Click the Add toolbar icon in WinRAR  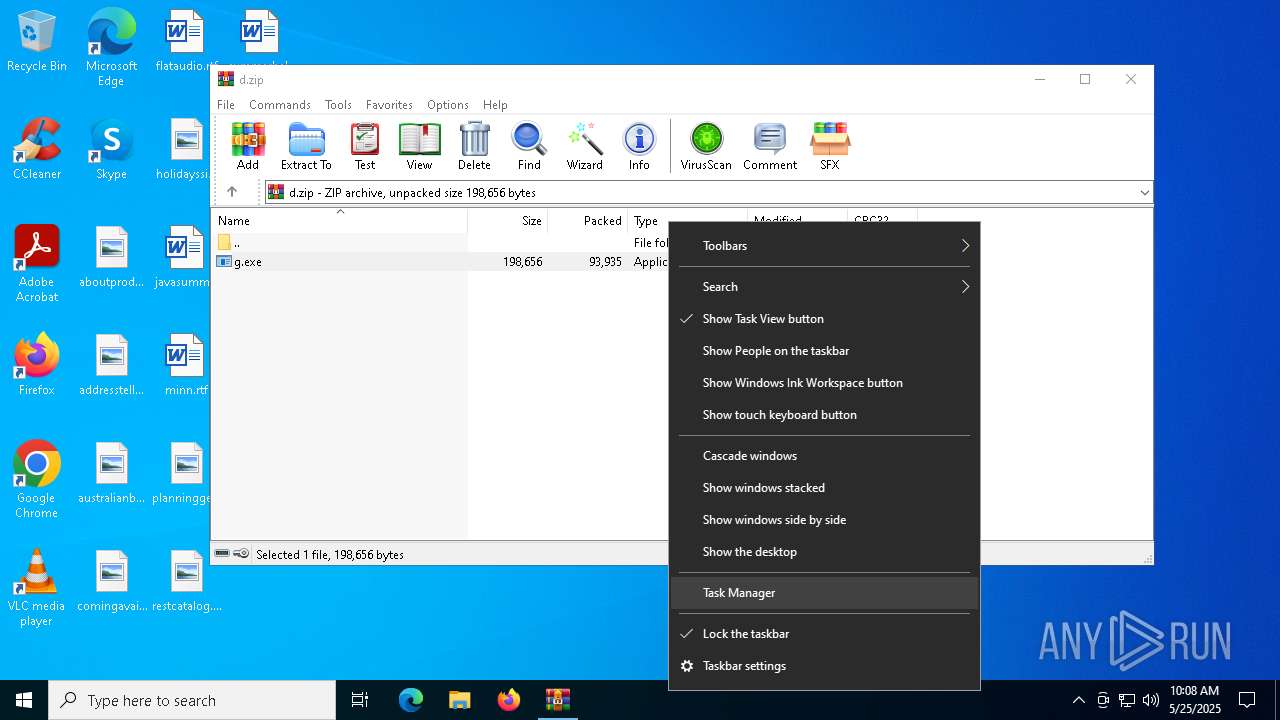click(248, 147)
